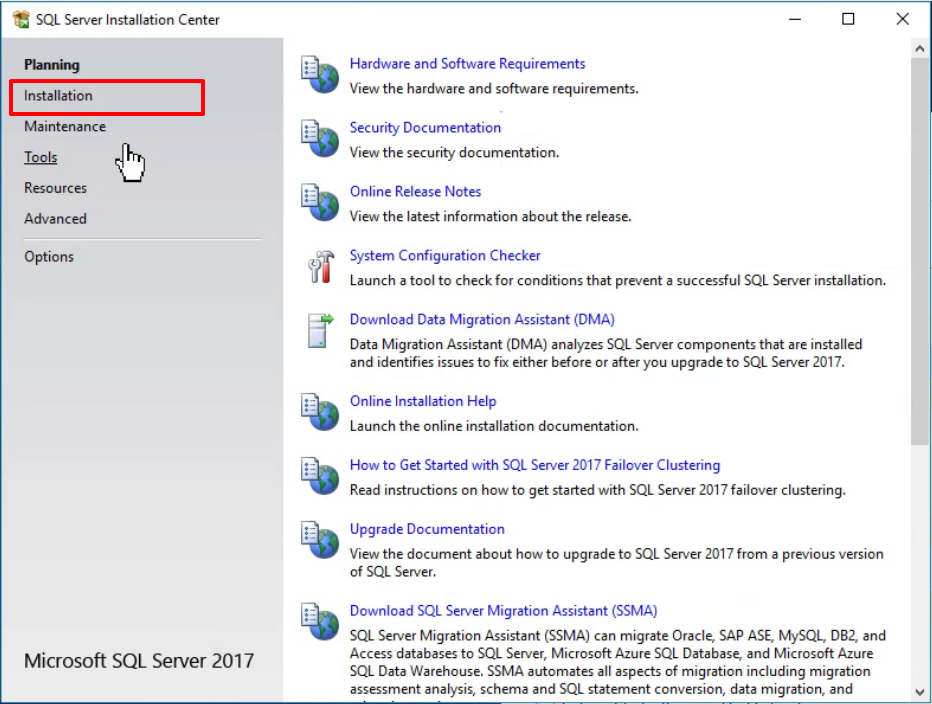The image size is (932, 704).
Task: Open the Security Documentation link
Action: [x=425, y=128]
